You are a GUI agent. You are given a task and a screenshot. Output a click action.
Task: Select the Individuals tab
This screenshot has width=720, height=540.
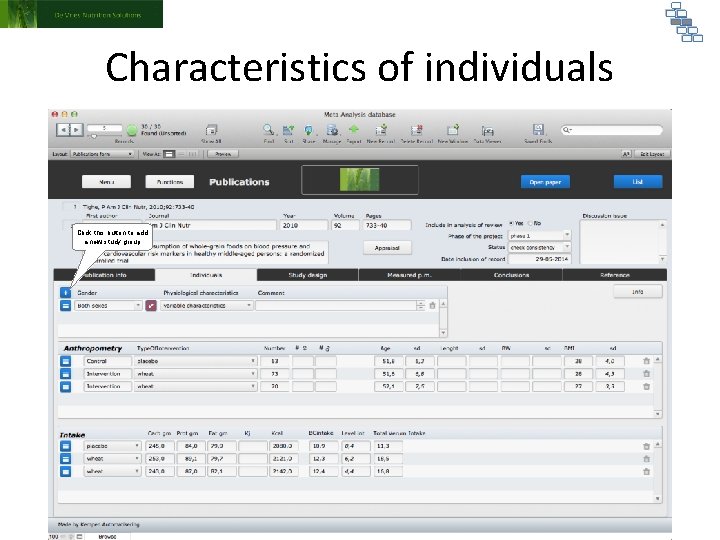(x=206, y=275)
